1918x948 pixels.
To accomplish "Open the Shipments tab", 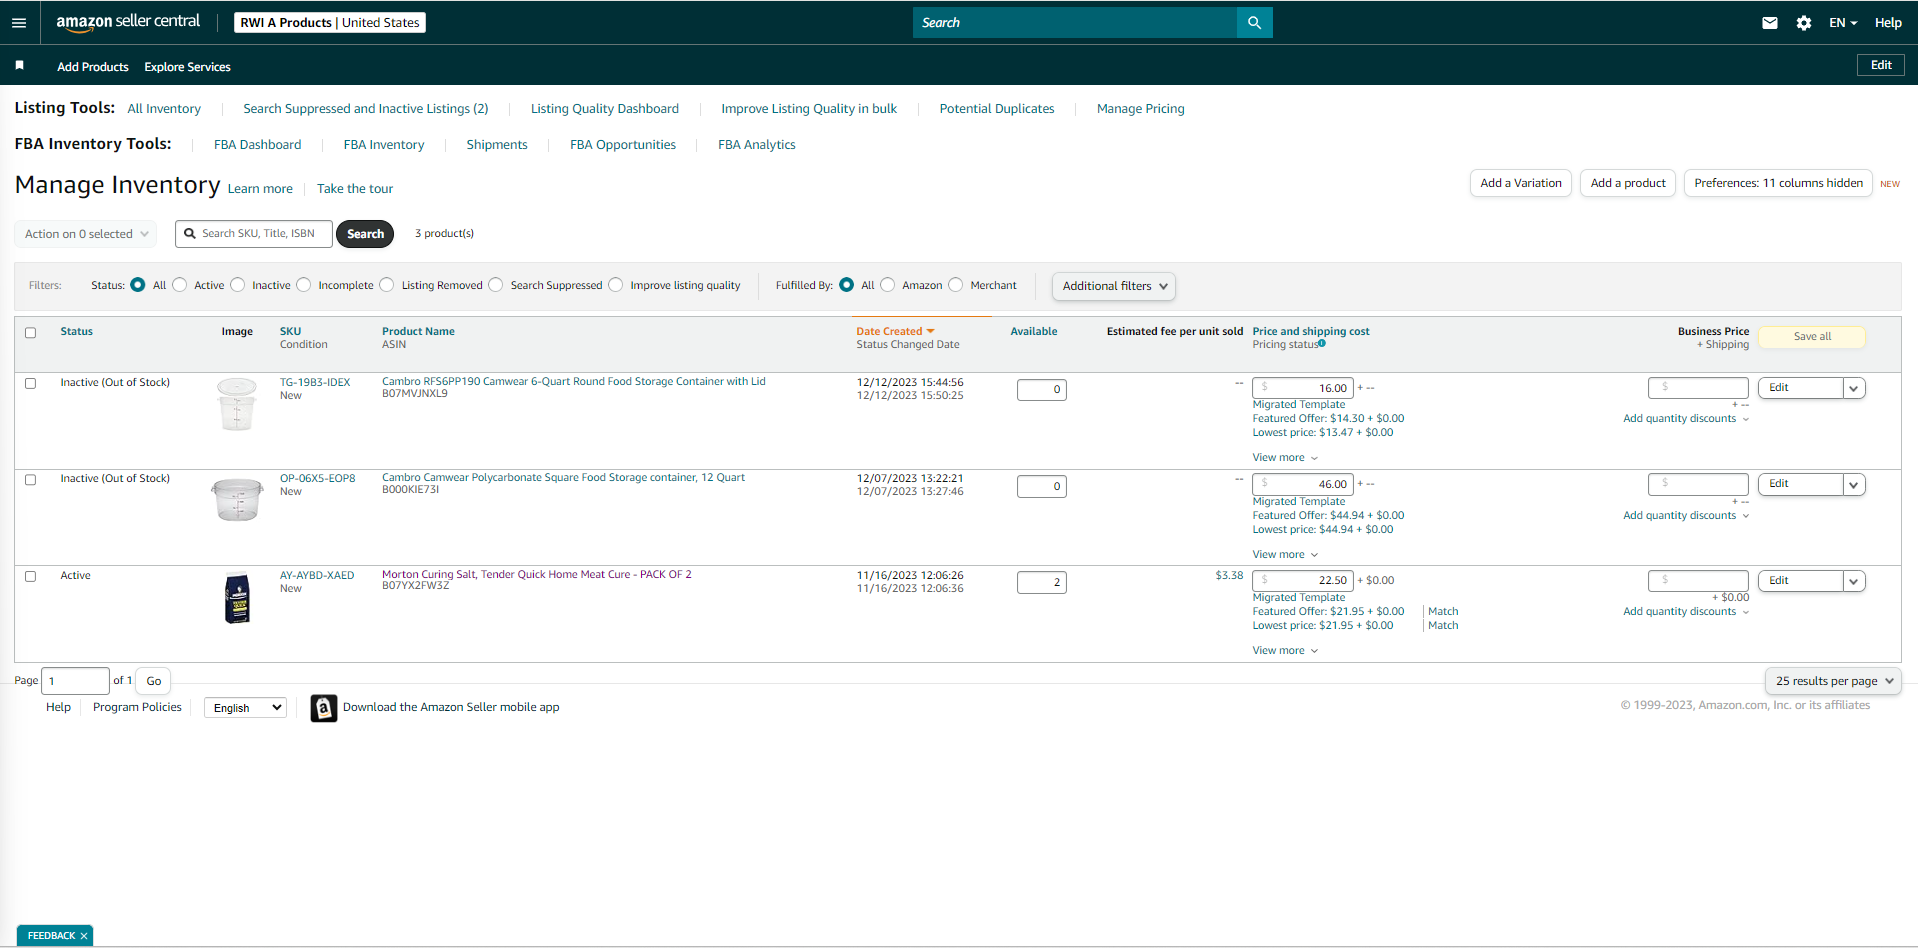I will (x=497, y=145).
